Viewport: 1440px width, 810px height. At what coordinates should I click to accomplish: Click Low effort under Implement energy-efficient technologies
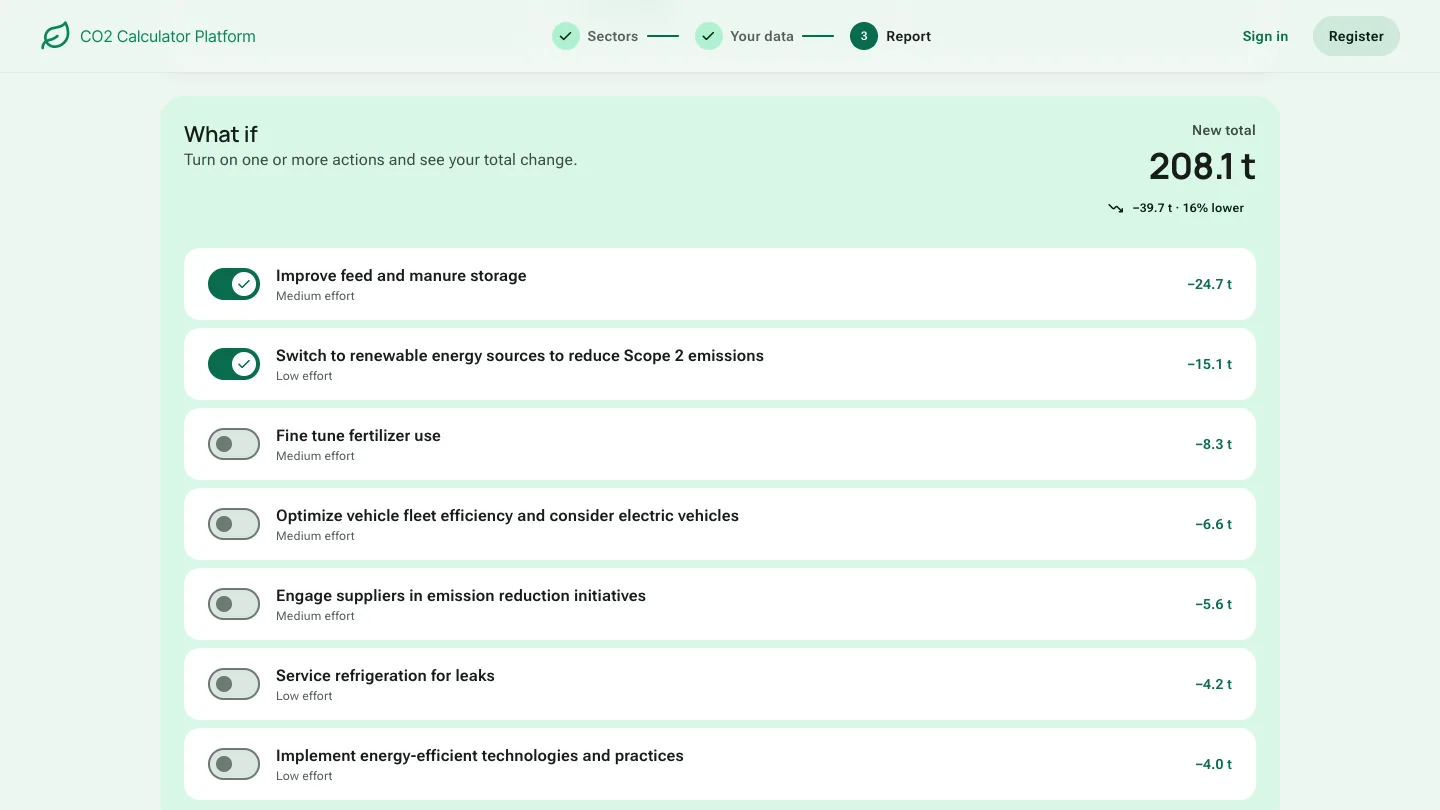[x=304, y=776]
